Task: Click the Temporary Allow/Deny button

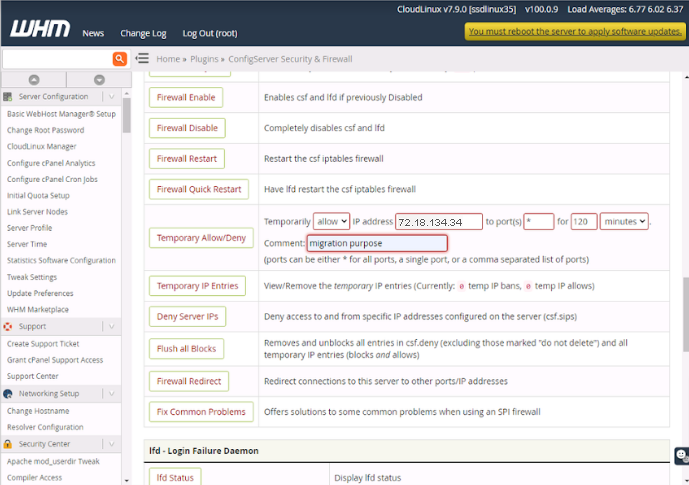Action: 201,238
